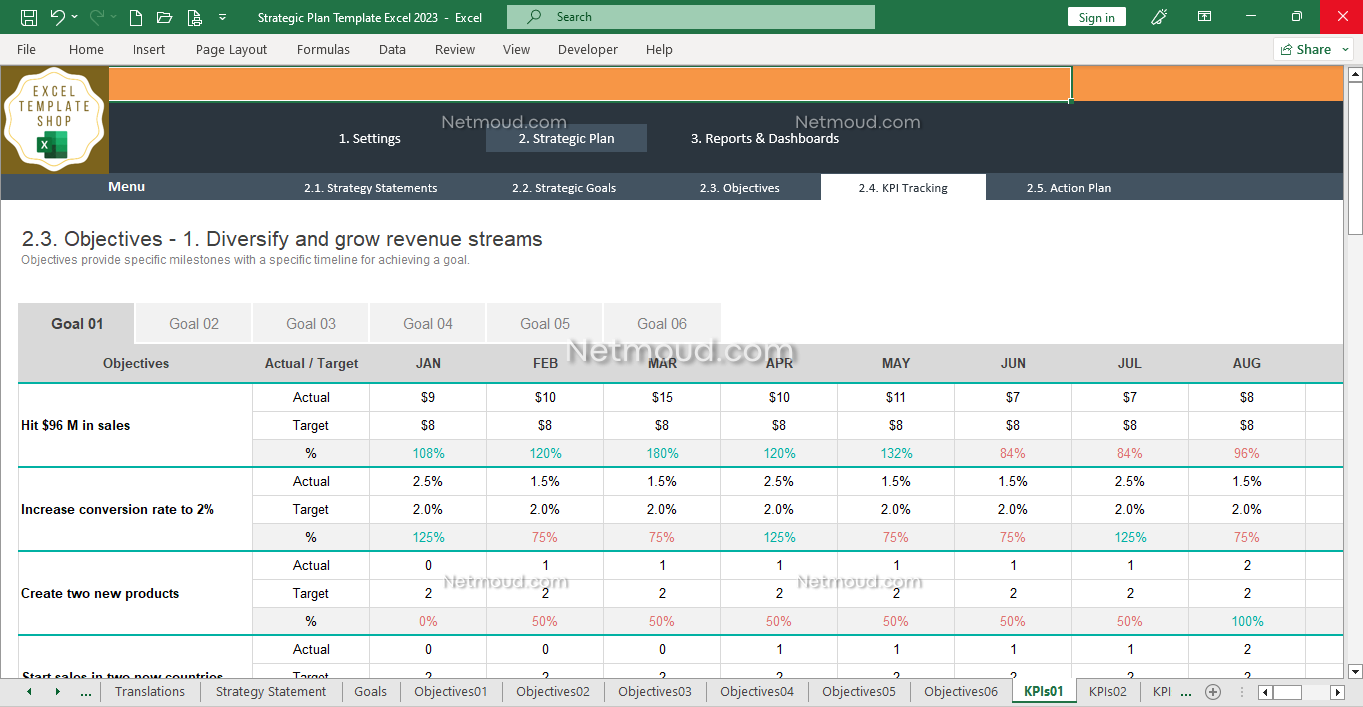Restore down the Excel window
1363x707 pixels.
(1296, 17)
